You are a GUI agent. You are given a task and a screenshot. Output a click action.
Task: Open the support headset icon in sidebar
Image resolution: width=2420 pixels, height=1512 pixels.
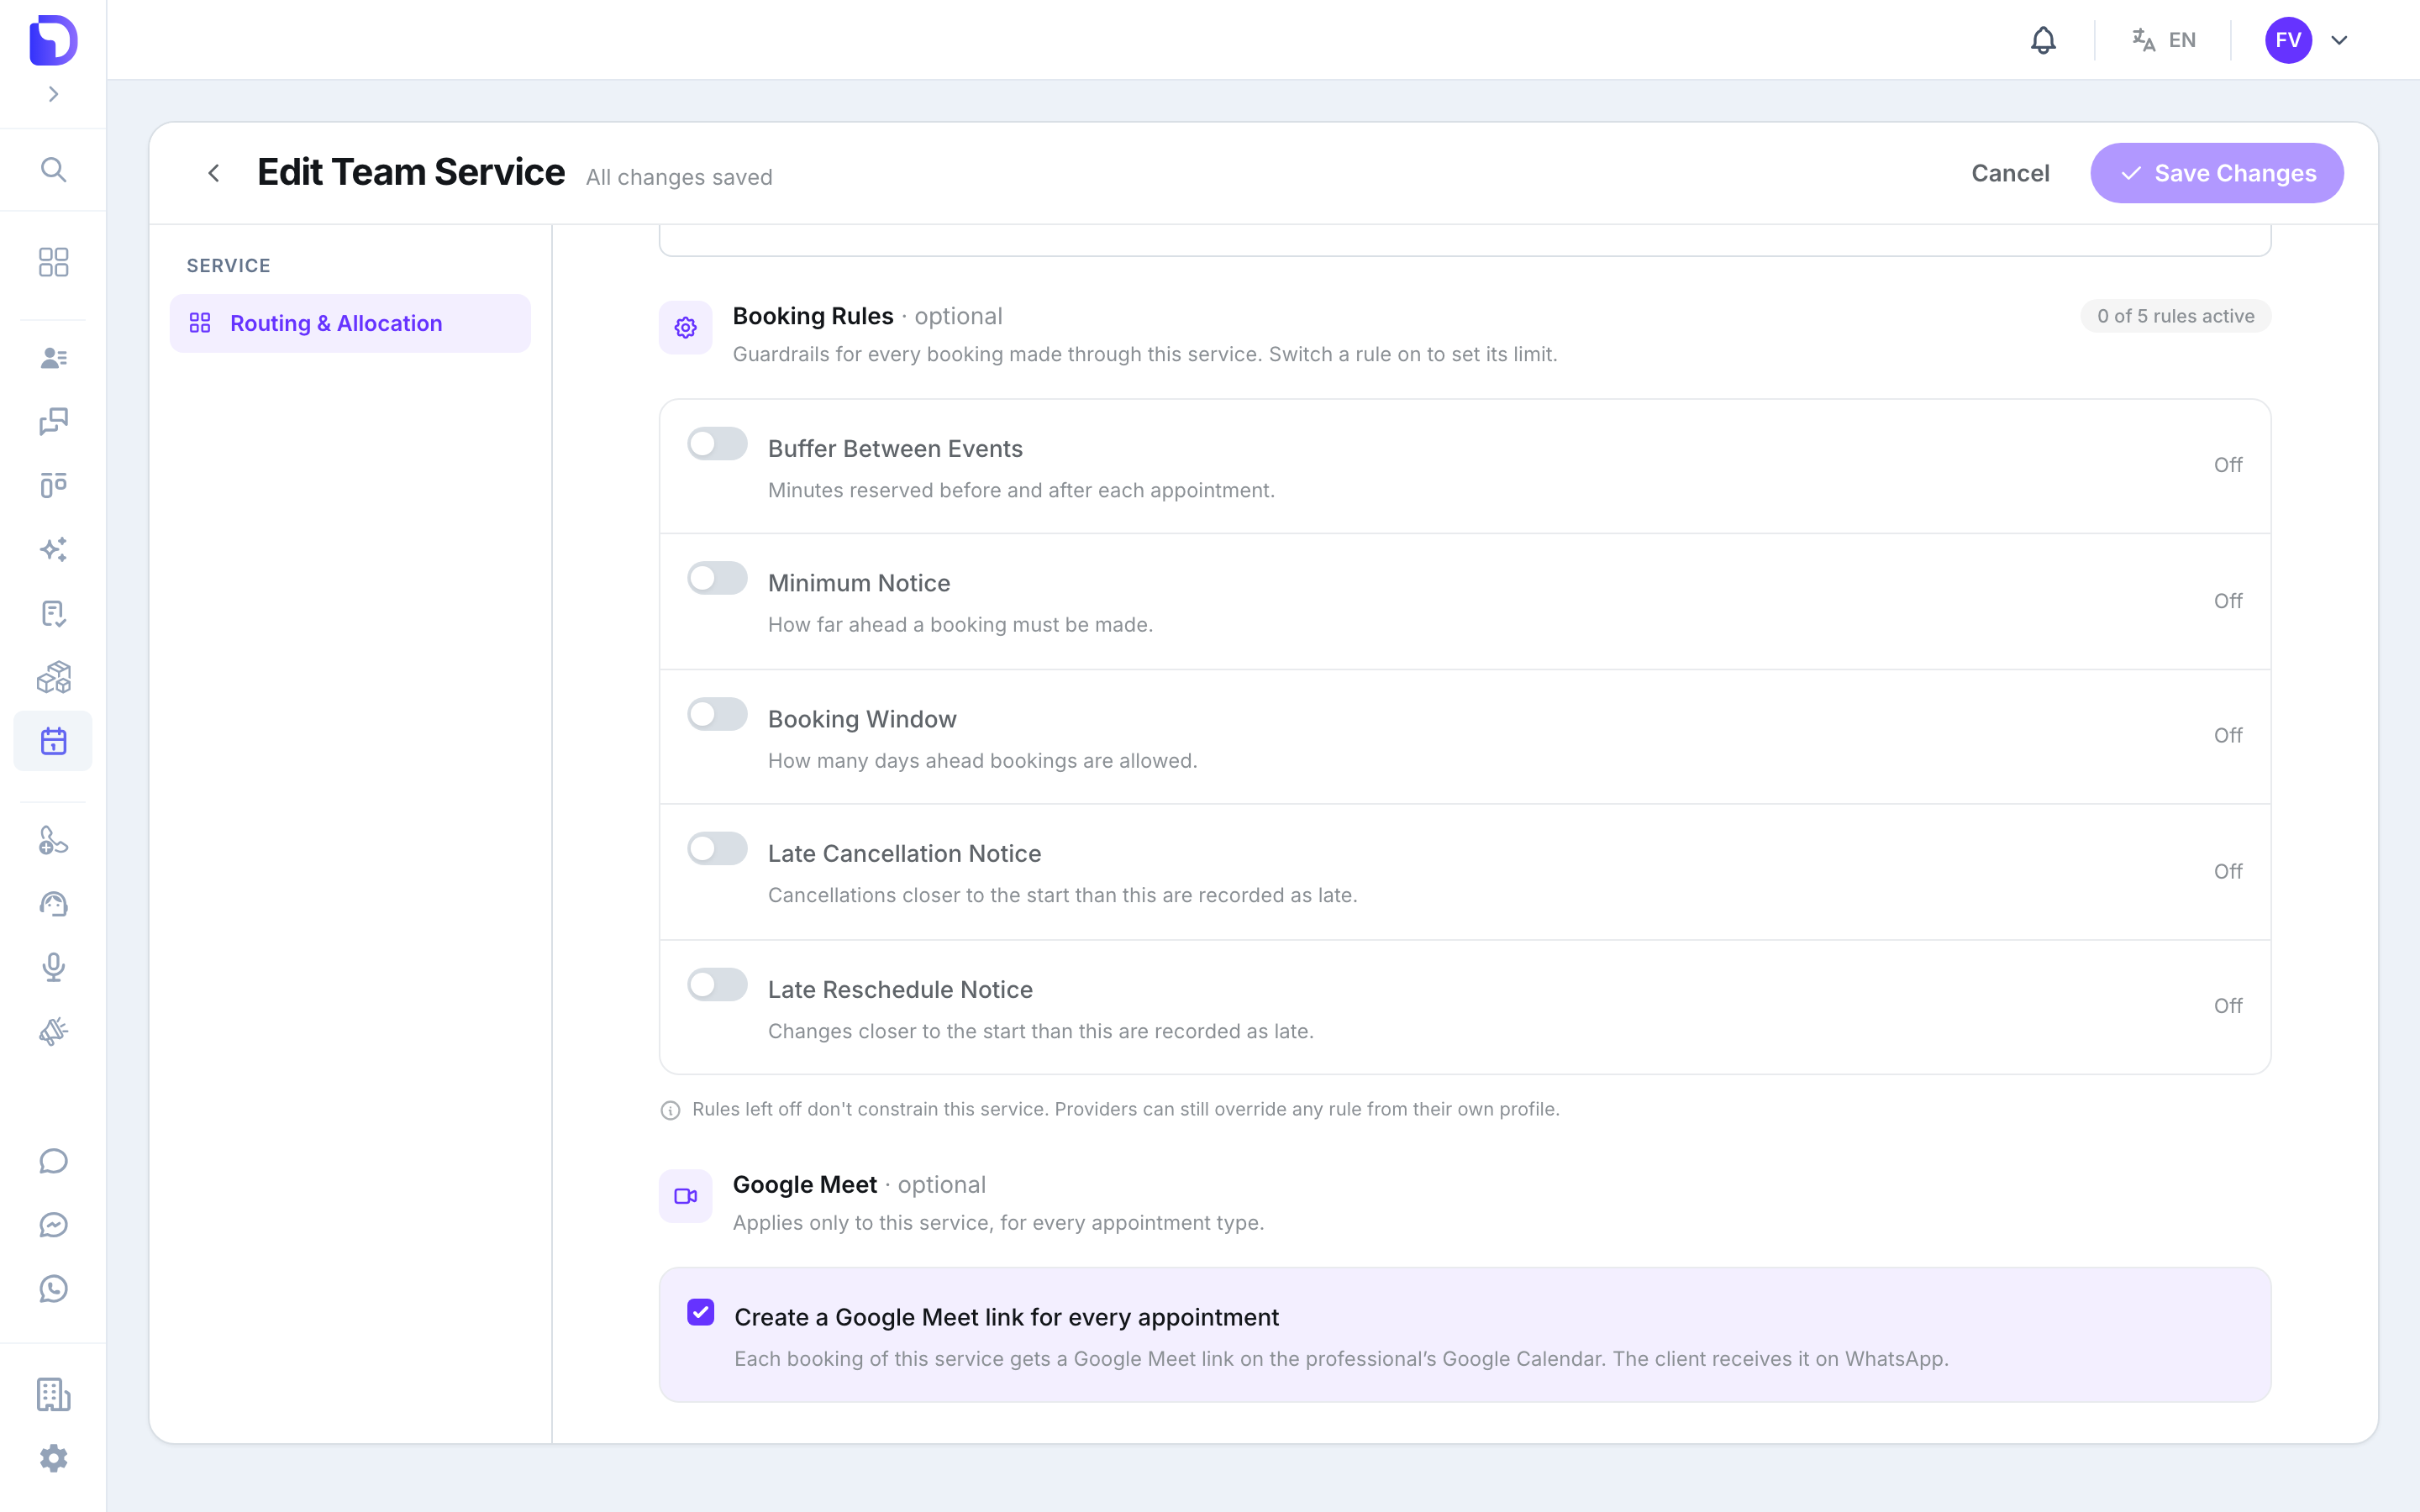53,904
